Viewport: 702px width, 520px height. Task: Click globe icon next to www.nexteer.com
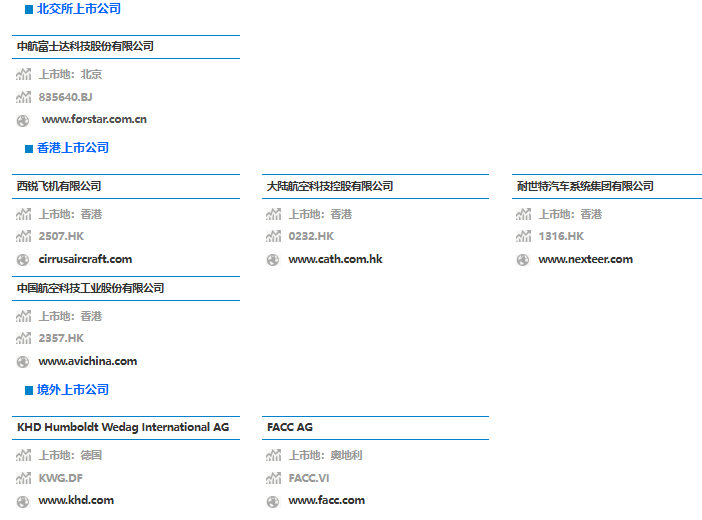tap(523, 260)
